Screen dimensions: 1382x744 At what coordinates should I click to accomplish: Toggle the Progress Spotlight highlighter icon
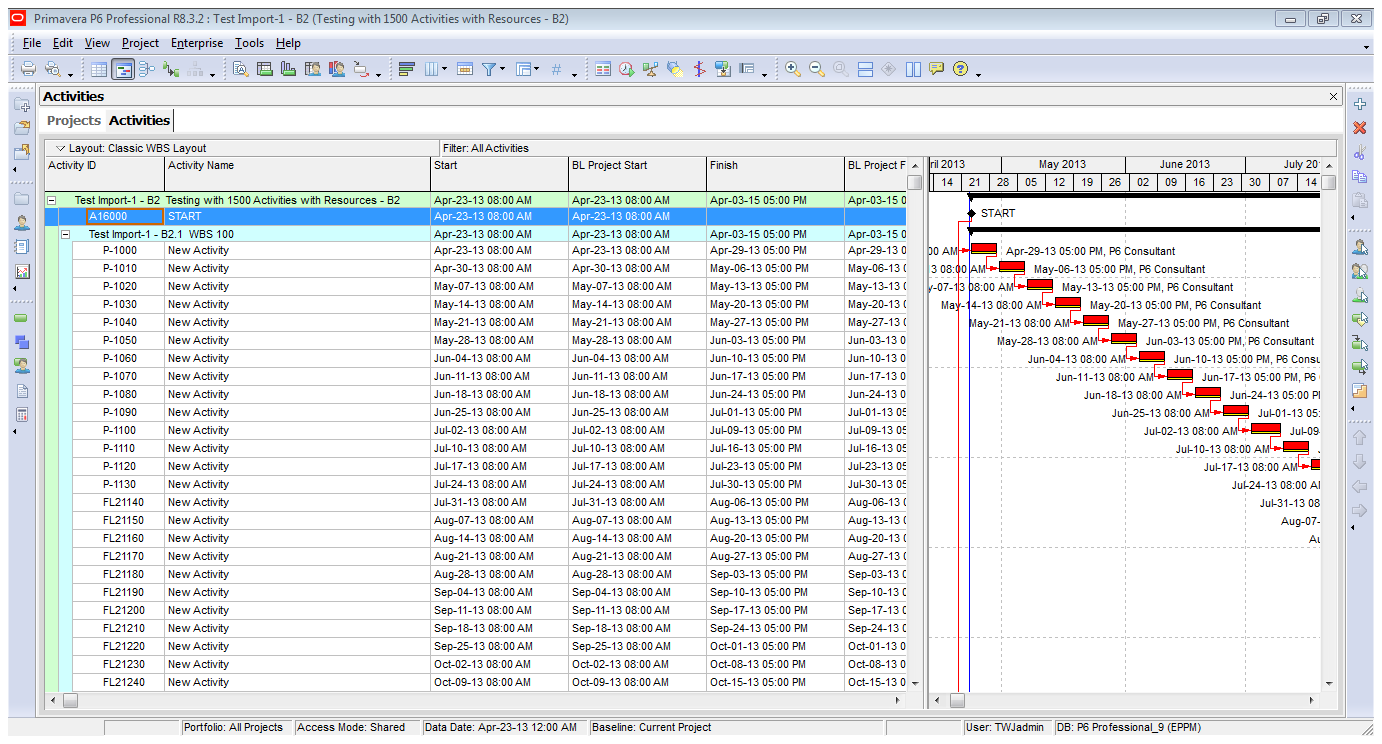click(x=675, y=69)
